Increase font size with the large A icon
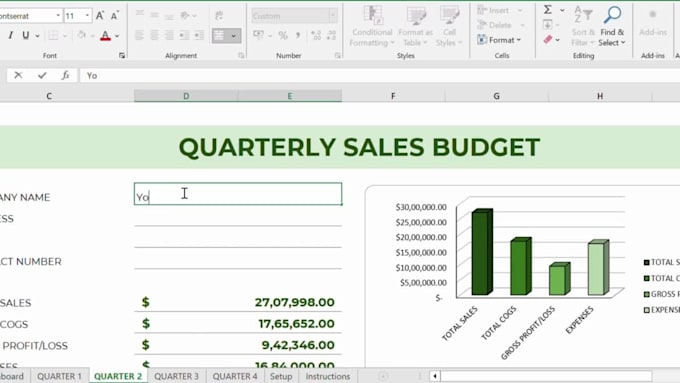Screen dimensions: 680x383 point(100,16)
